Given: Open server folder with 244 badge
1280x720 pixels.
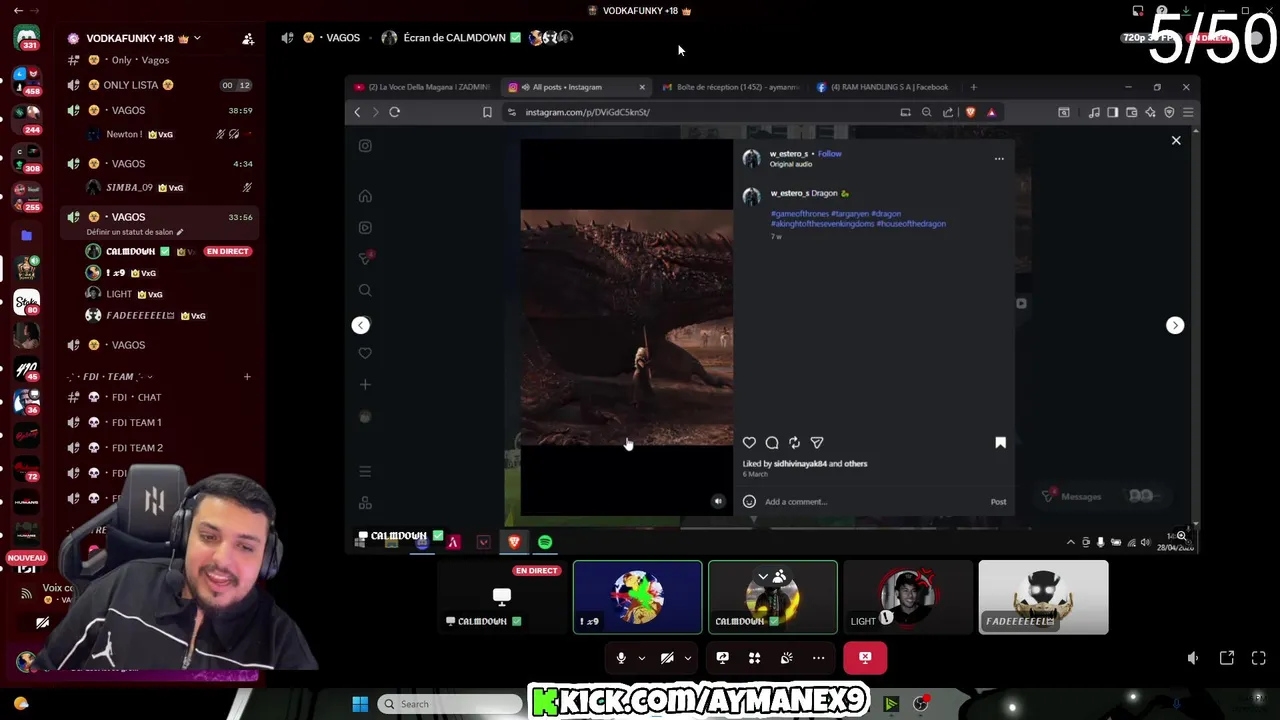Looking at the screenshot, I should [x=27, y=119].
